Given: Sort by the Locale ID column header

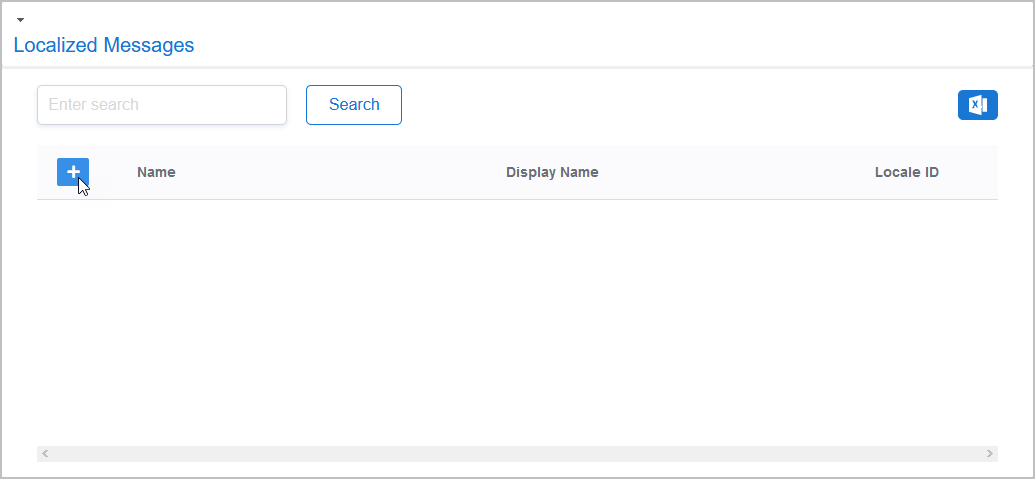Looking at the screenshot, I should click(x=906, y=172).
